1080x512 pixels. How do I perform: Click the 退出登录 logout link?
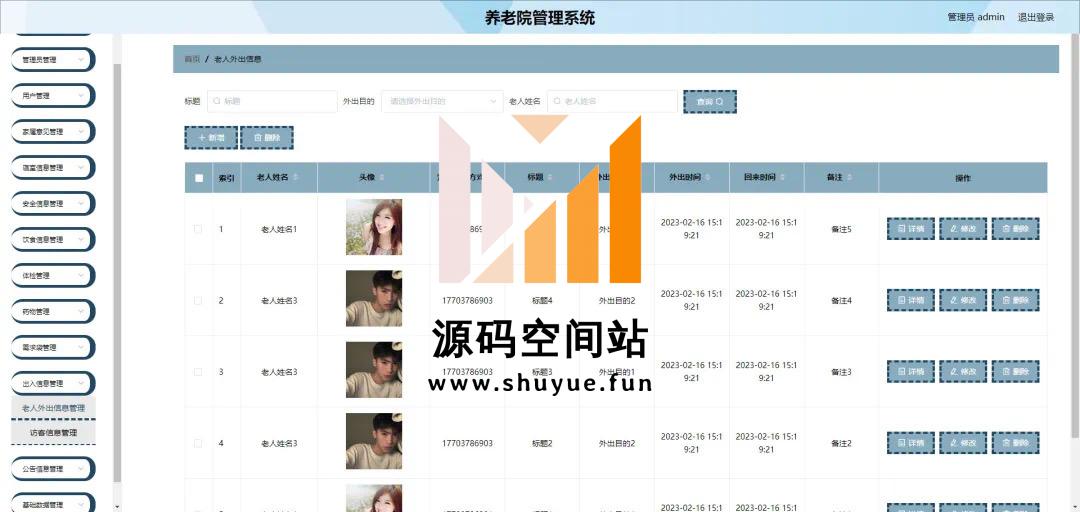[1036, 17]
